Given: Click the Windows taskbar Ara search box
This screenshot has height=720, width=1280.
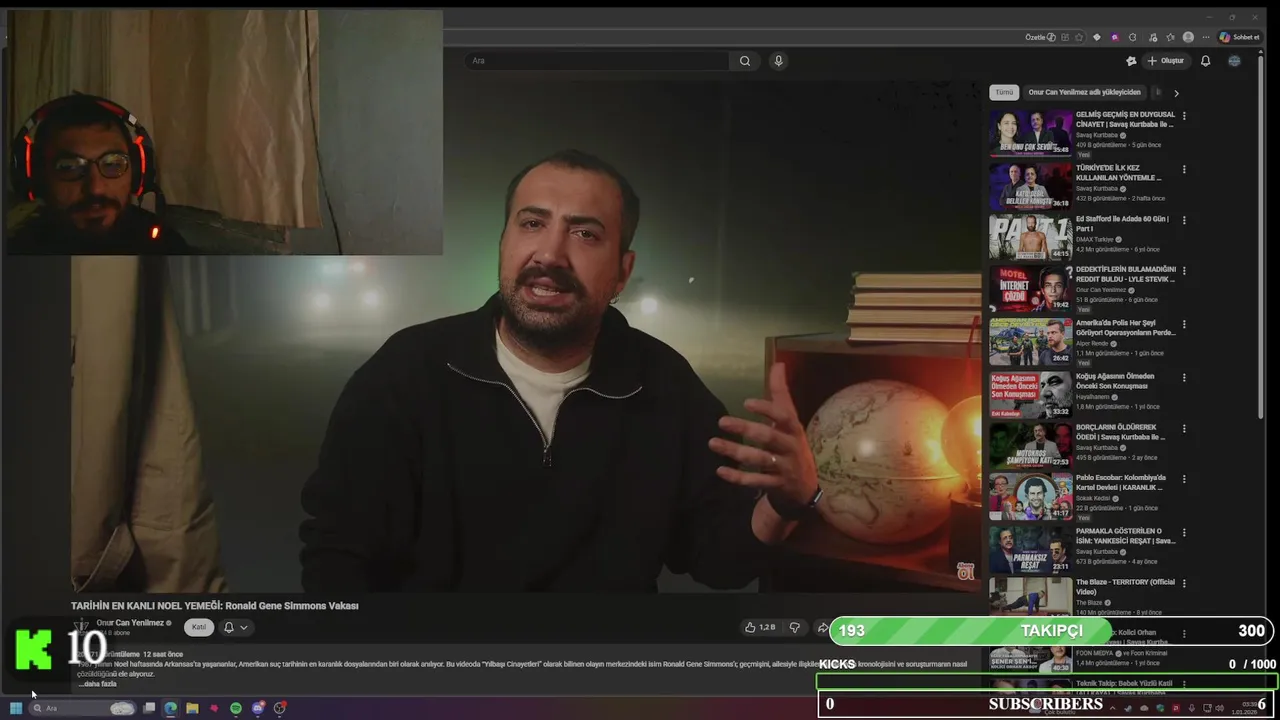Looking at the screenshot, I should (x=82, y=708).
